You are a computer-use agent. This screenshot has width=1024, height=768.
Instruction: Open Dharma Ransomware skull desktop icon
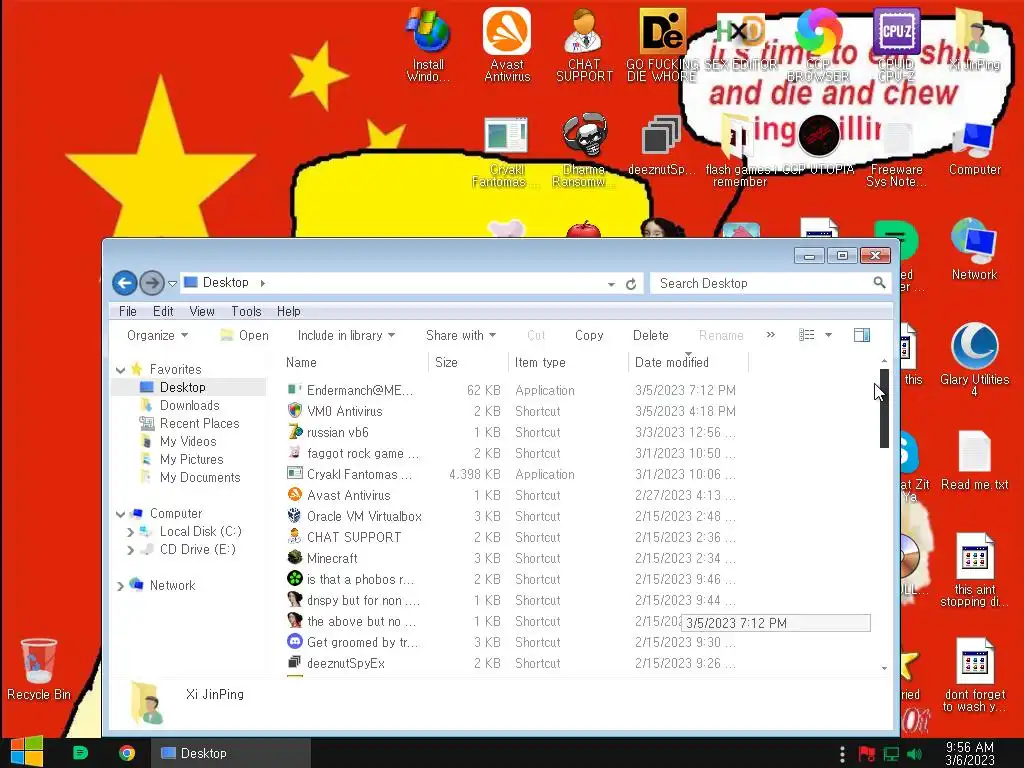tap(584, 152)
